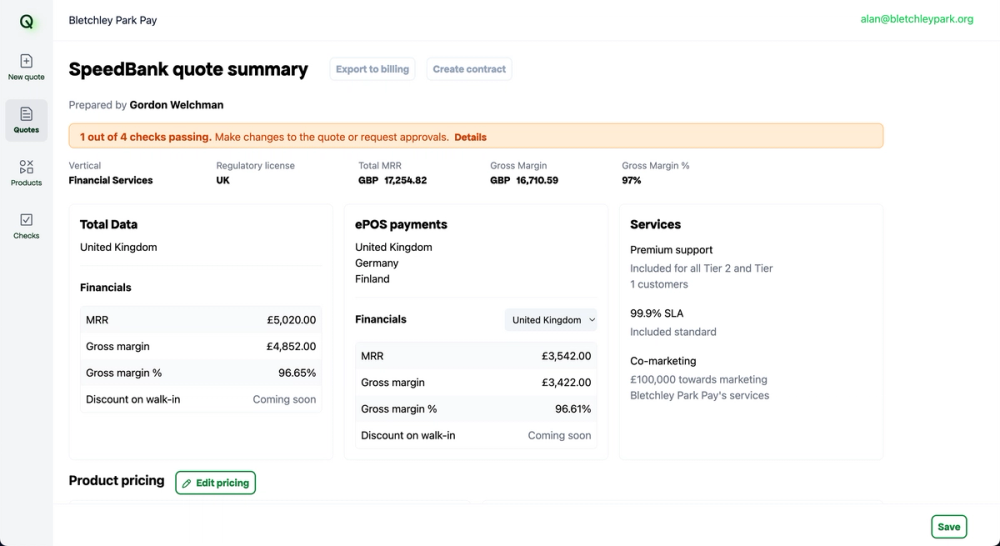The image size is (1000, 546).
Task: Click Create contract button
Action: click(469, 69)
